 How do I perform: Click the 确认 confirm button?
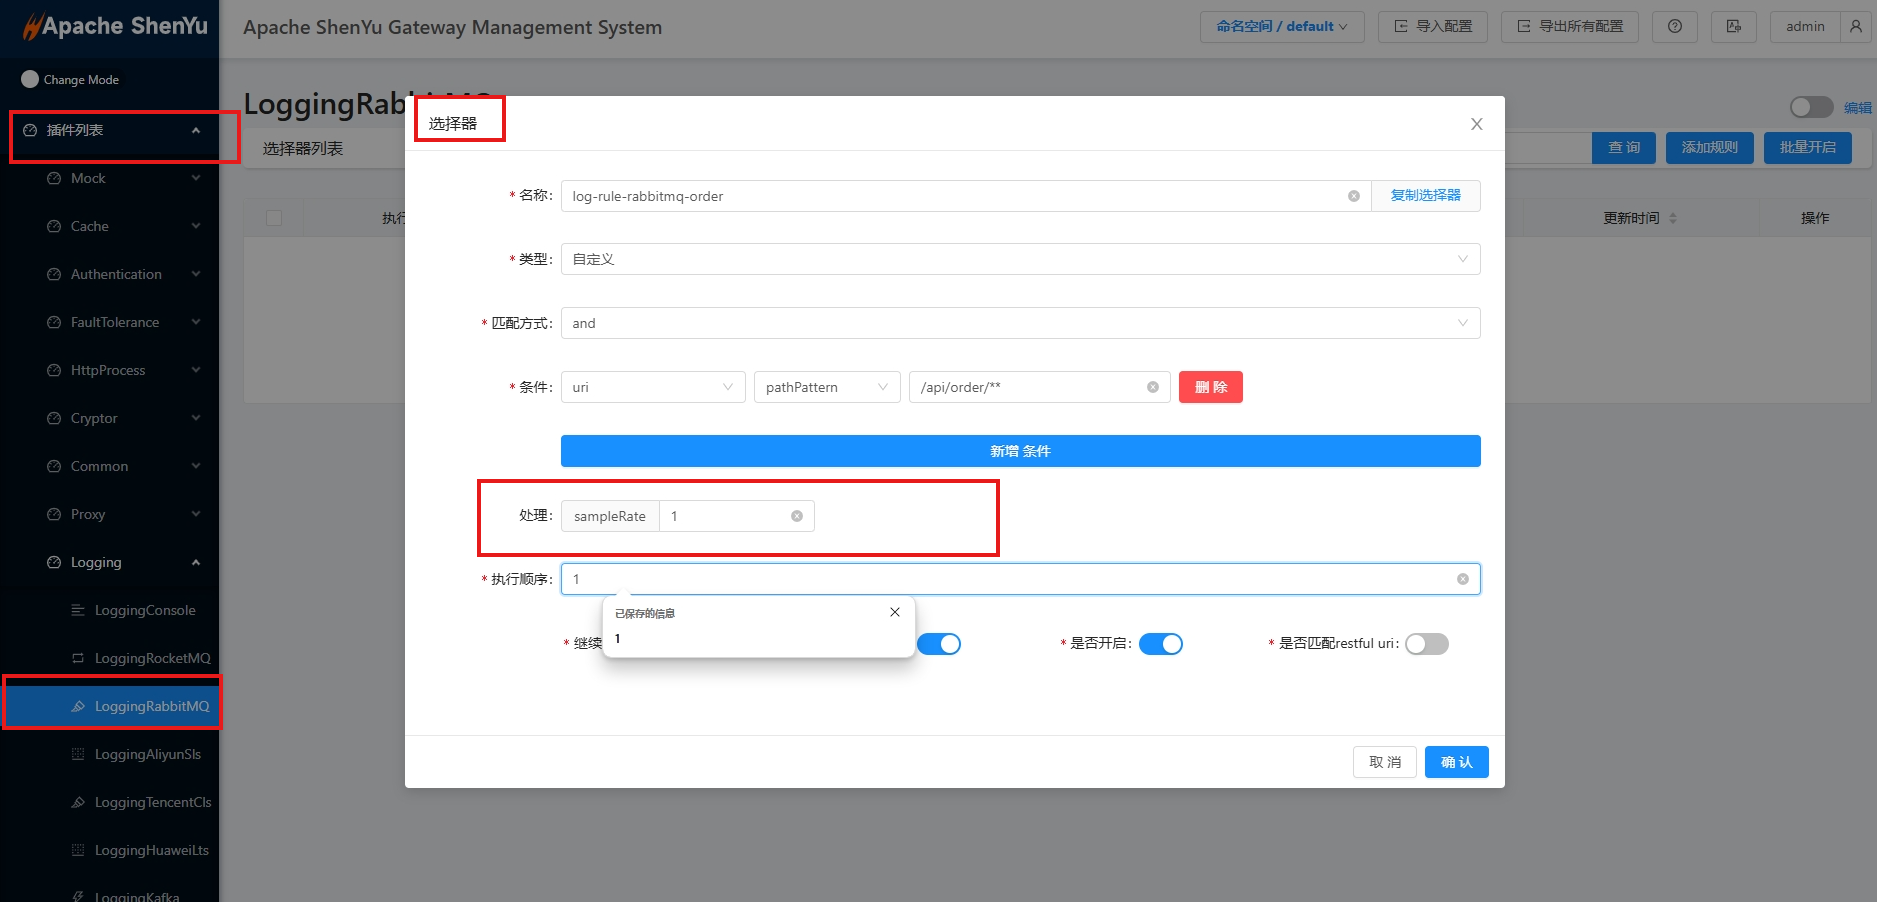[x=1456, y=762]
